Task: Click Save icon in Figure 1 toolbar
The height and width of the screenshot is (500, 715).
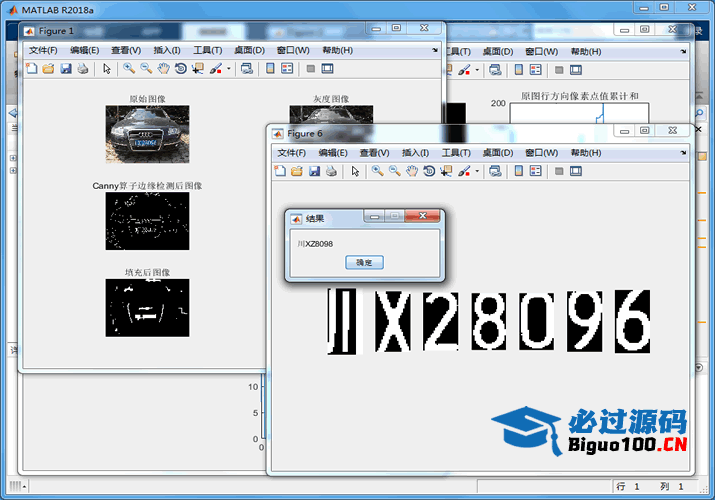Action: click(66, 69)
